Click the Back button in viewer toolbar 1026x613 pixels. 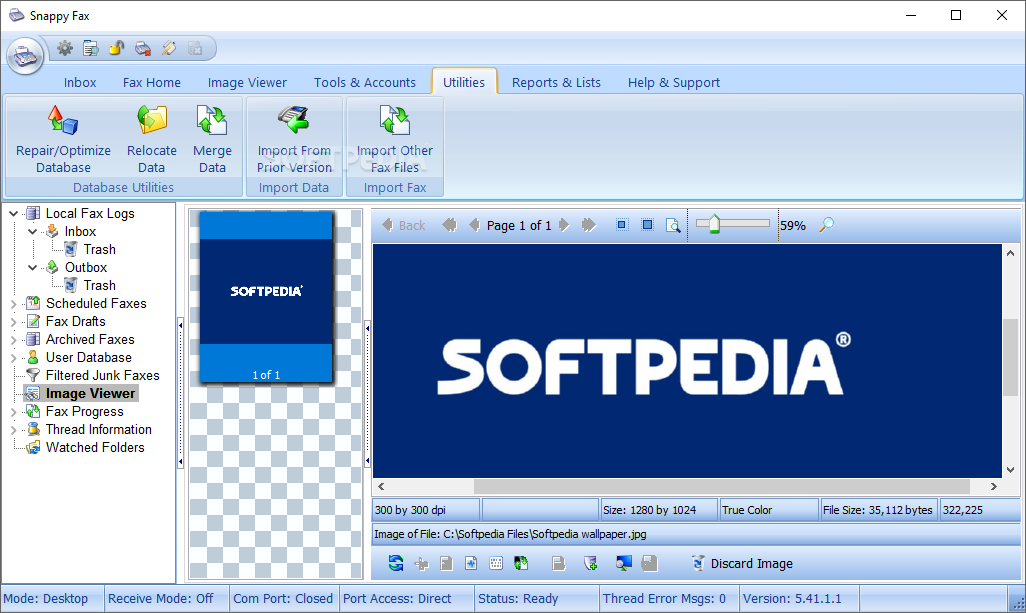404,225
